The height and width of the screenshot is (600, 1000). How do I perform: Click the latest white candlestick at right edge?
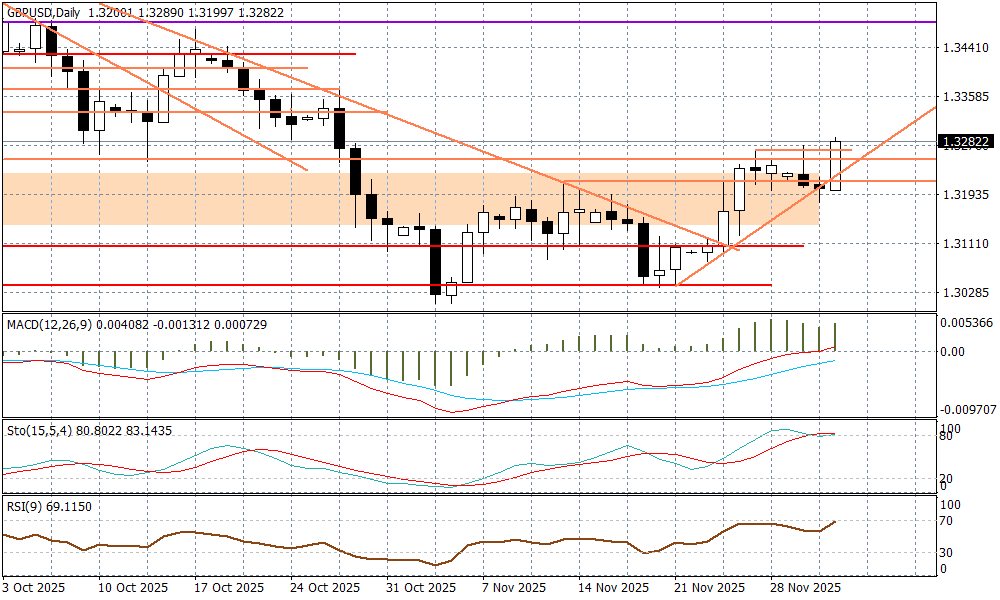(x=835, y=165)
